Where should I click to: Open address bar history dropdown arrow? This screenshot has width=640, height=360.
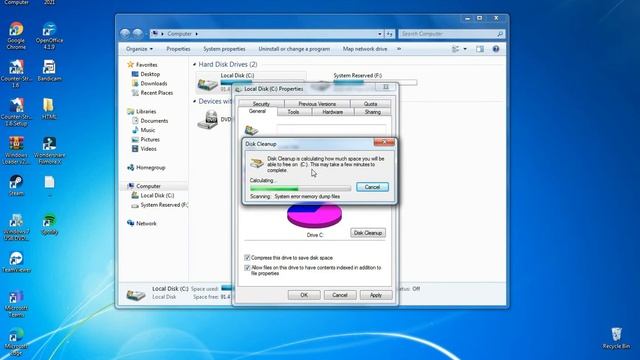pos(380,34)
